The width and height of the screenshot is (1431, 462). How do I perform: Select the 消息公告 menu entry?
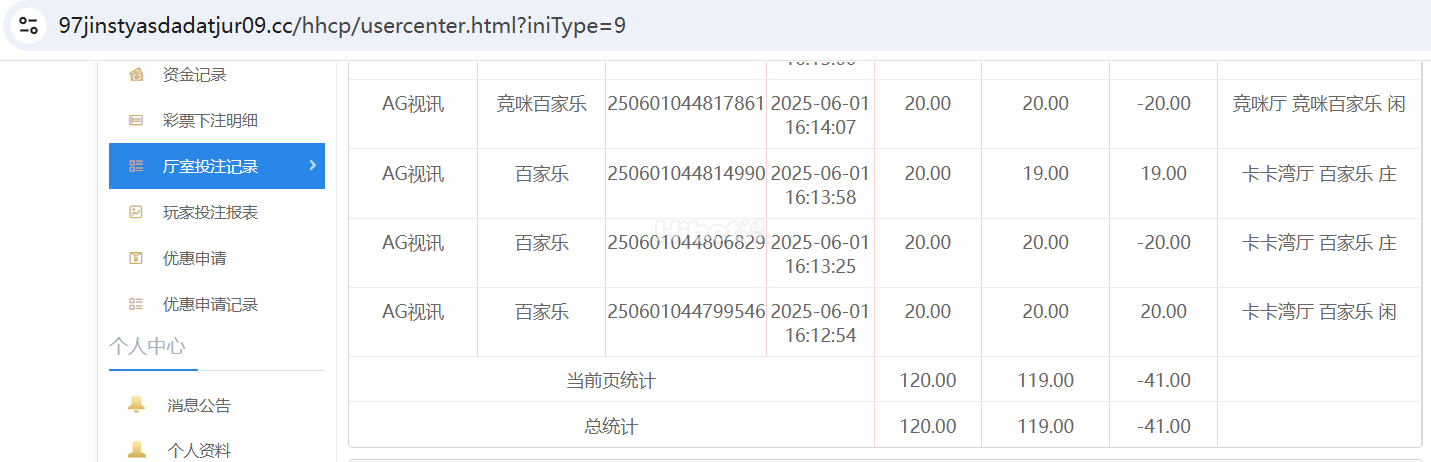(198, 406)
